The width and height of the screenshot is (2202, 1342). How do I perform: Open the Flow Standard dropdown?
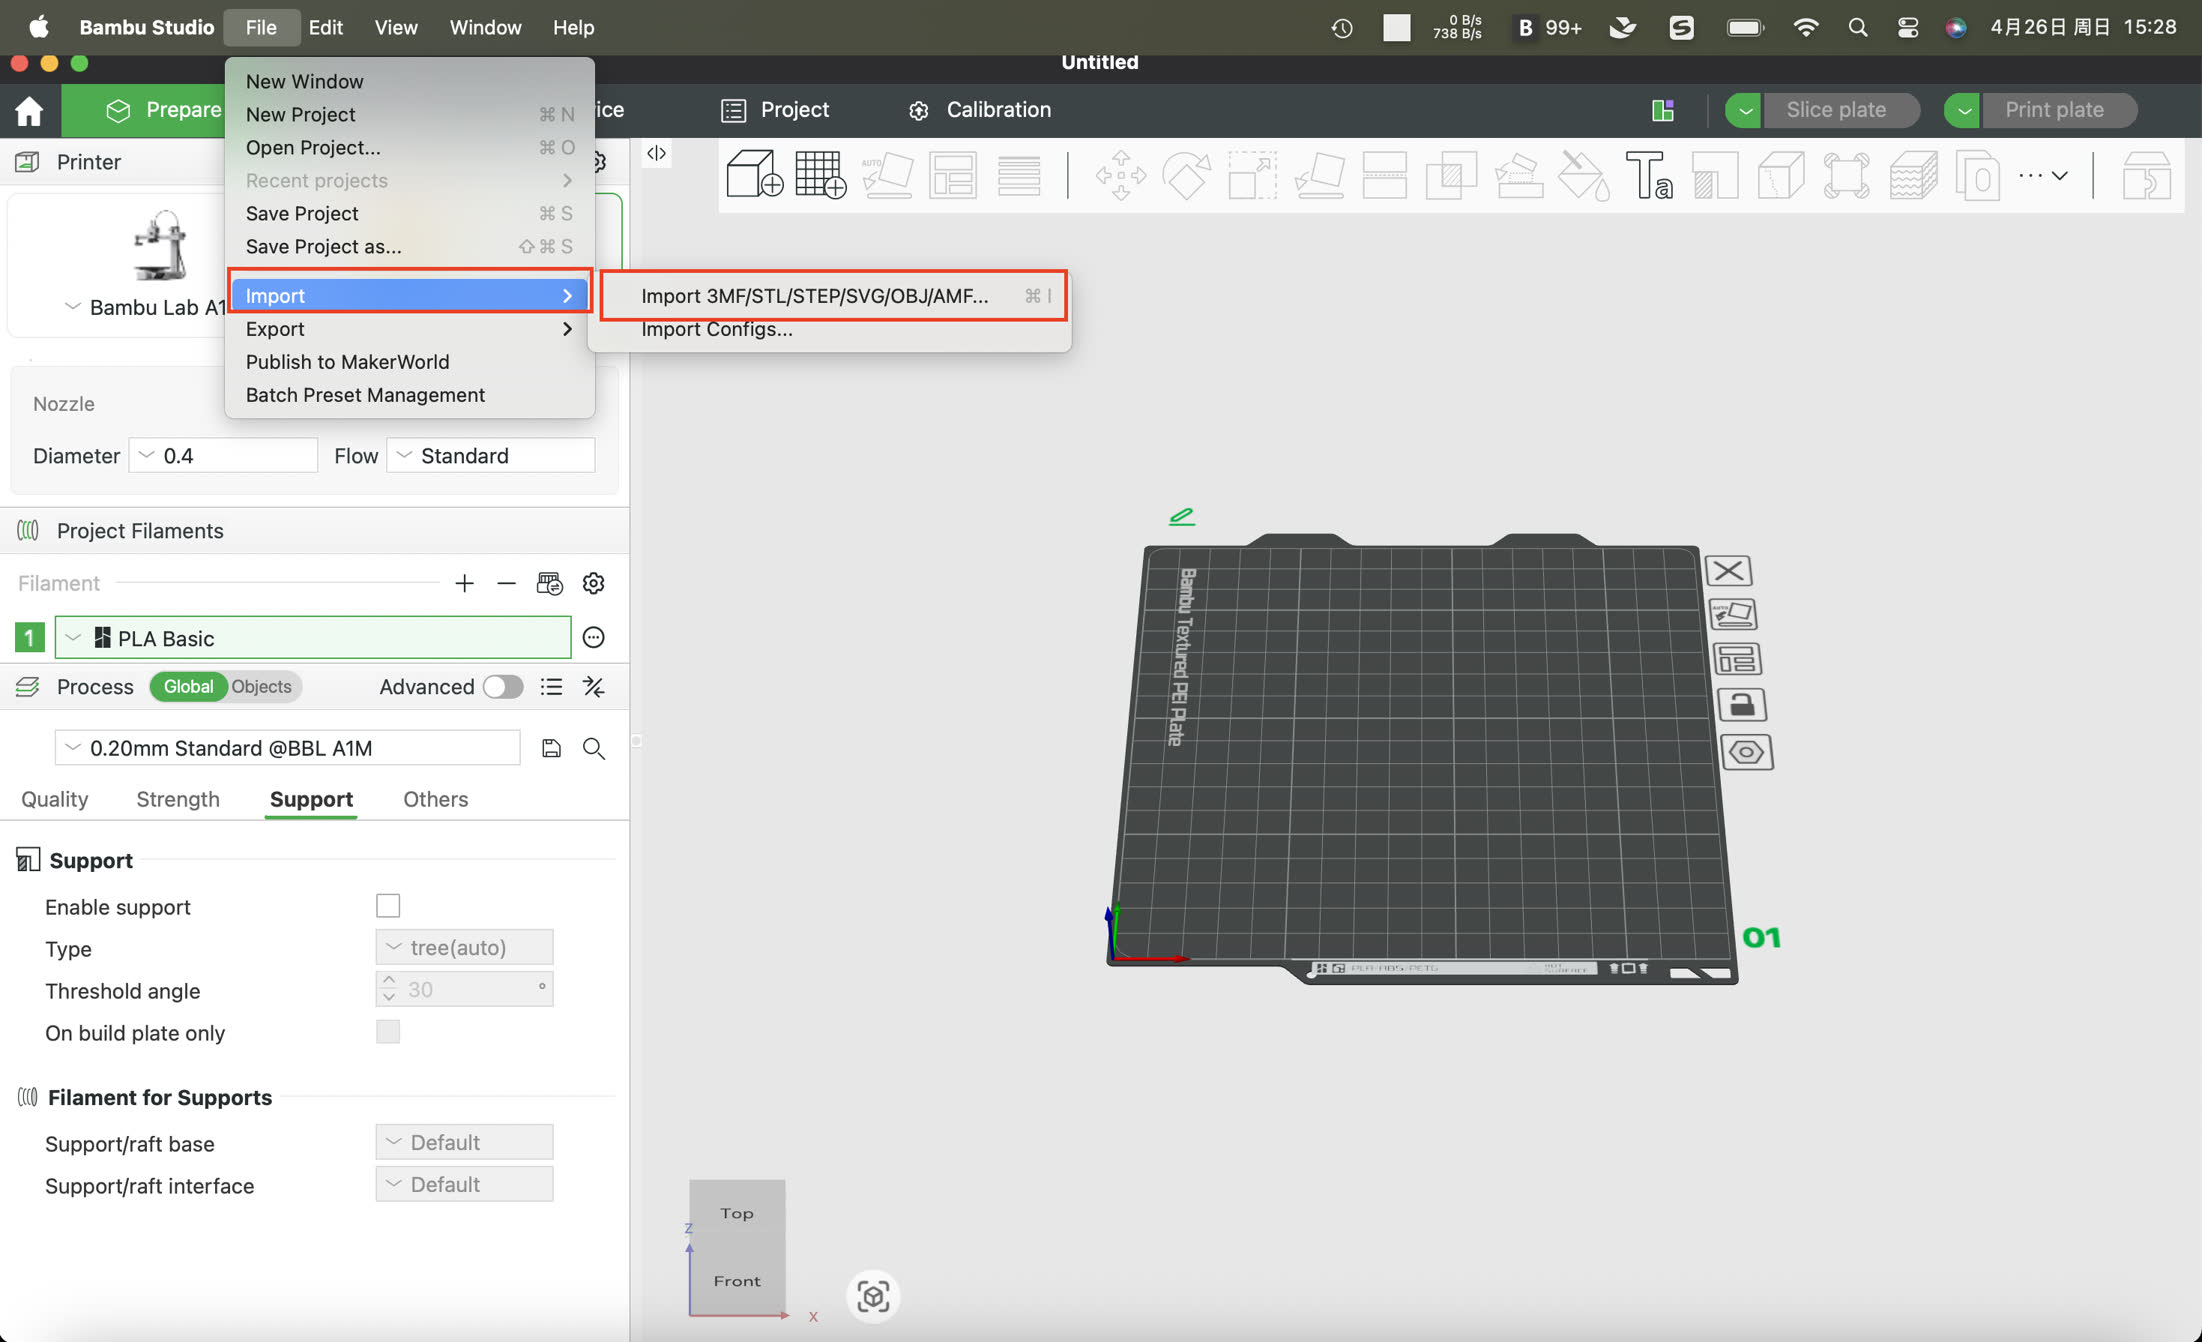(x=490, y=456)
